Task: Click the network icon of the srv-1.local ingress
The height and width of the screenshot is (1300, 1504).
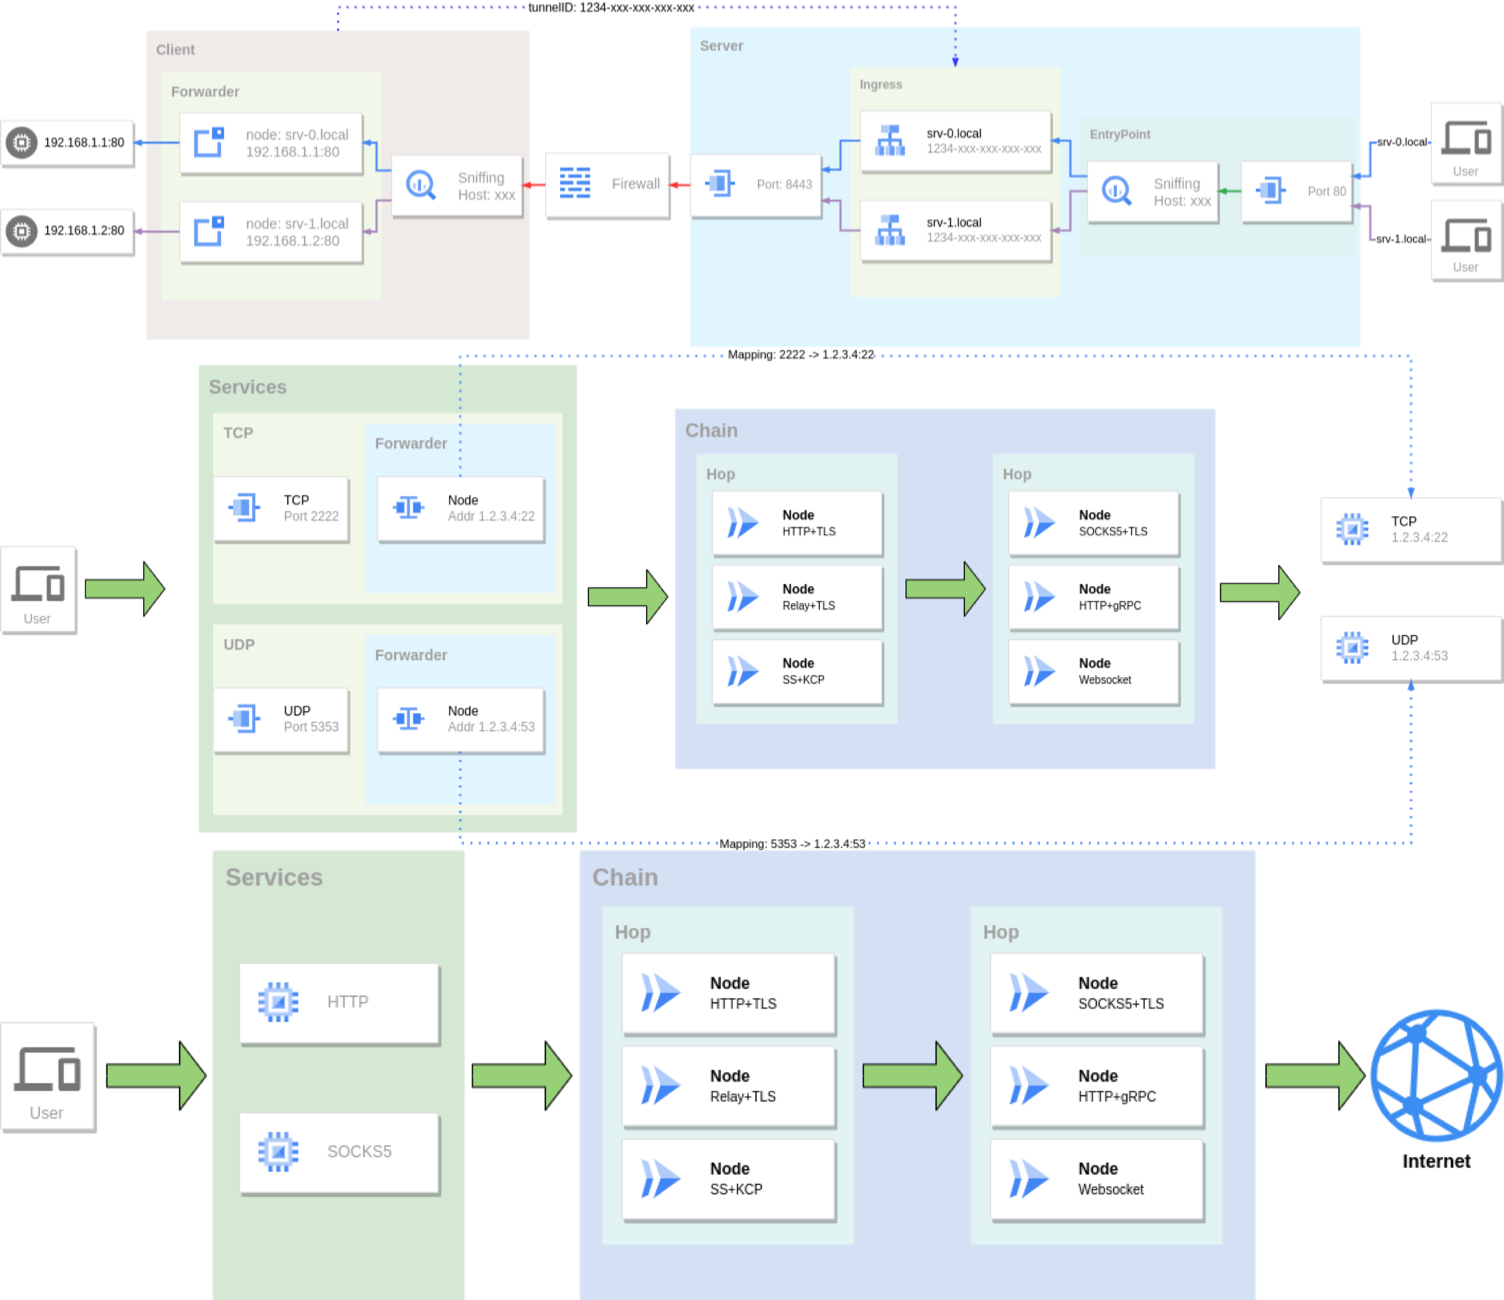Action: click(890, 230)
